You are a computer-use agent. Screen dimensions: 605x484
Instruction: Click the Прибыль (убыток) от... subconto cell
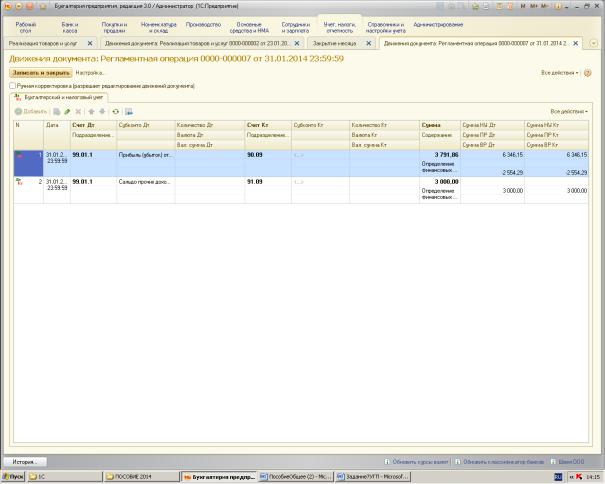tap(146, 155)
